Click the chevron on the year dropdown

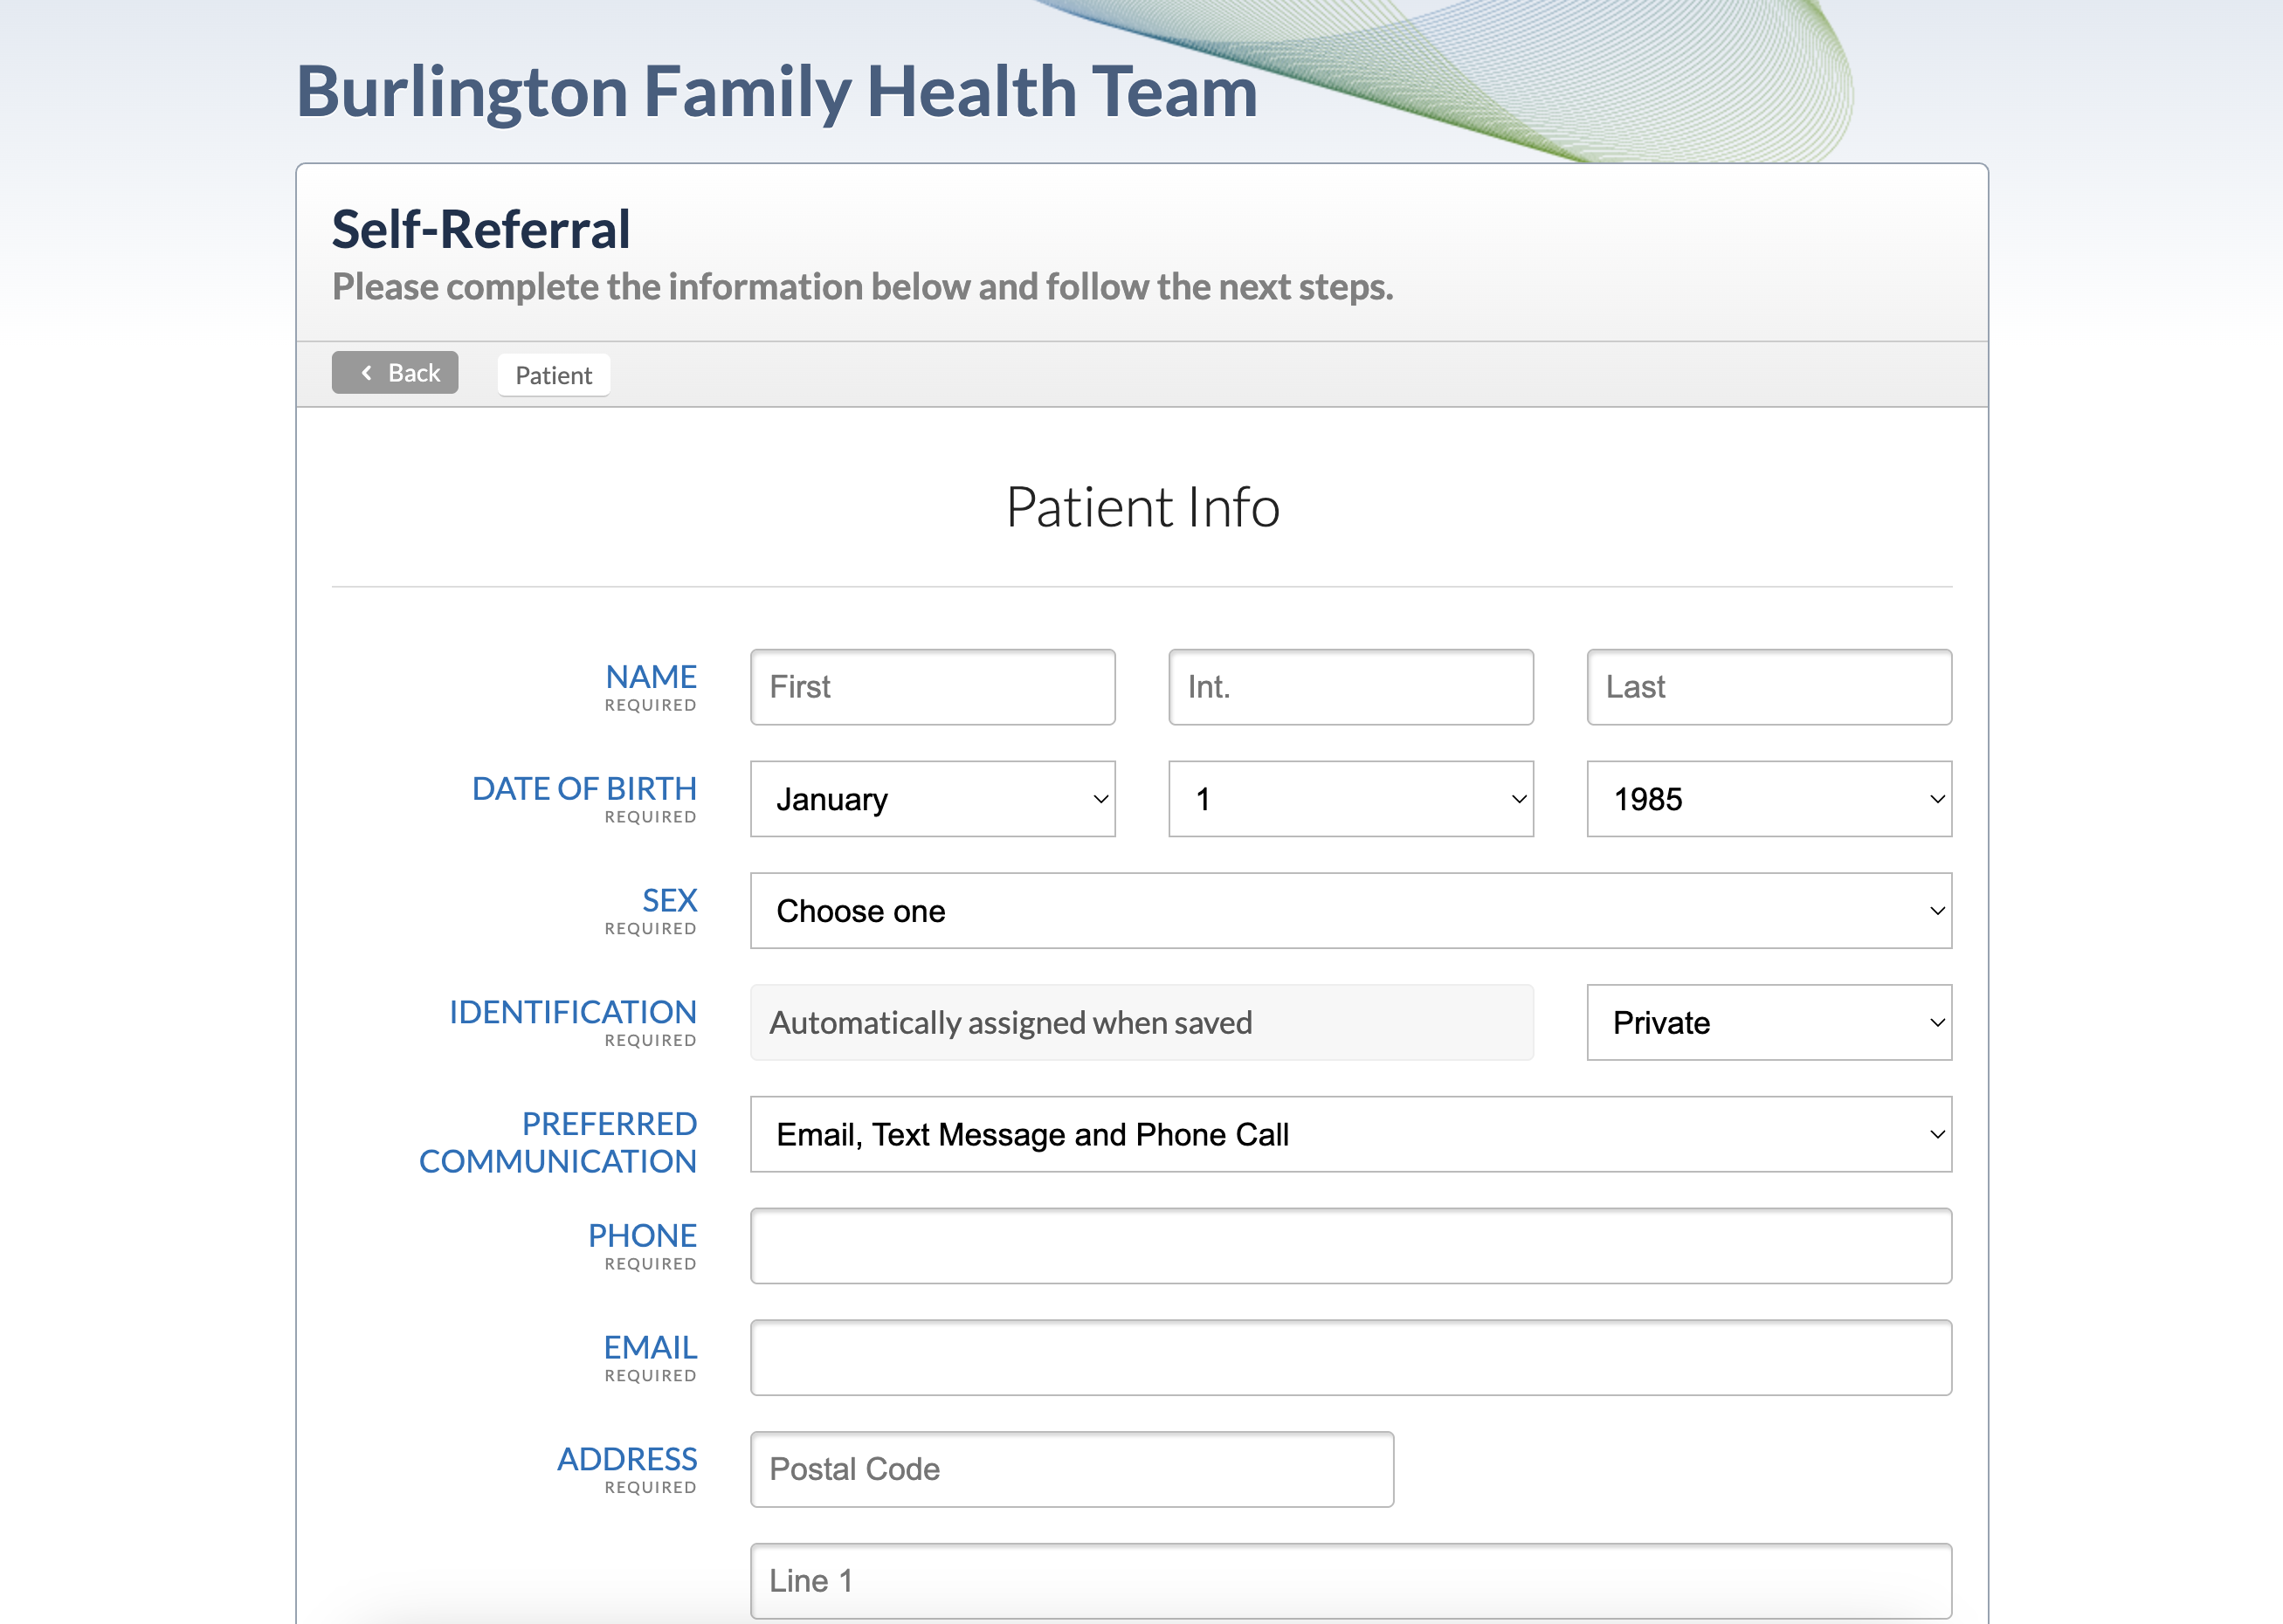click(1936, 799)
